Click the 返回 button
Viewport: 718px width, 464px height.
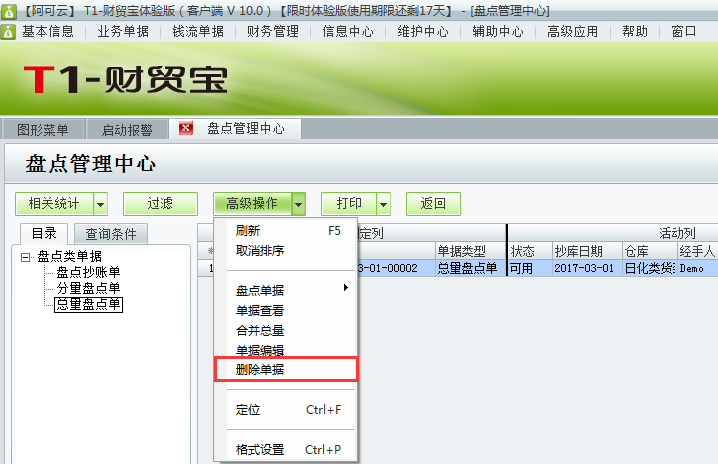[433, 203]
